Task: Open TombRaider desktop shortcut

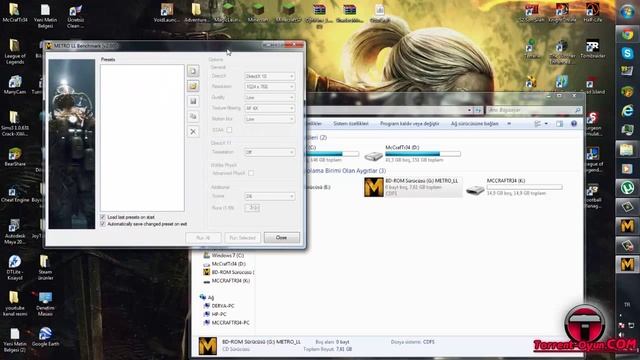Action: [x=592, y=49]
